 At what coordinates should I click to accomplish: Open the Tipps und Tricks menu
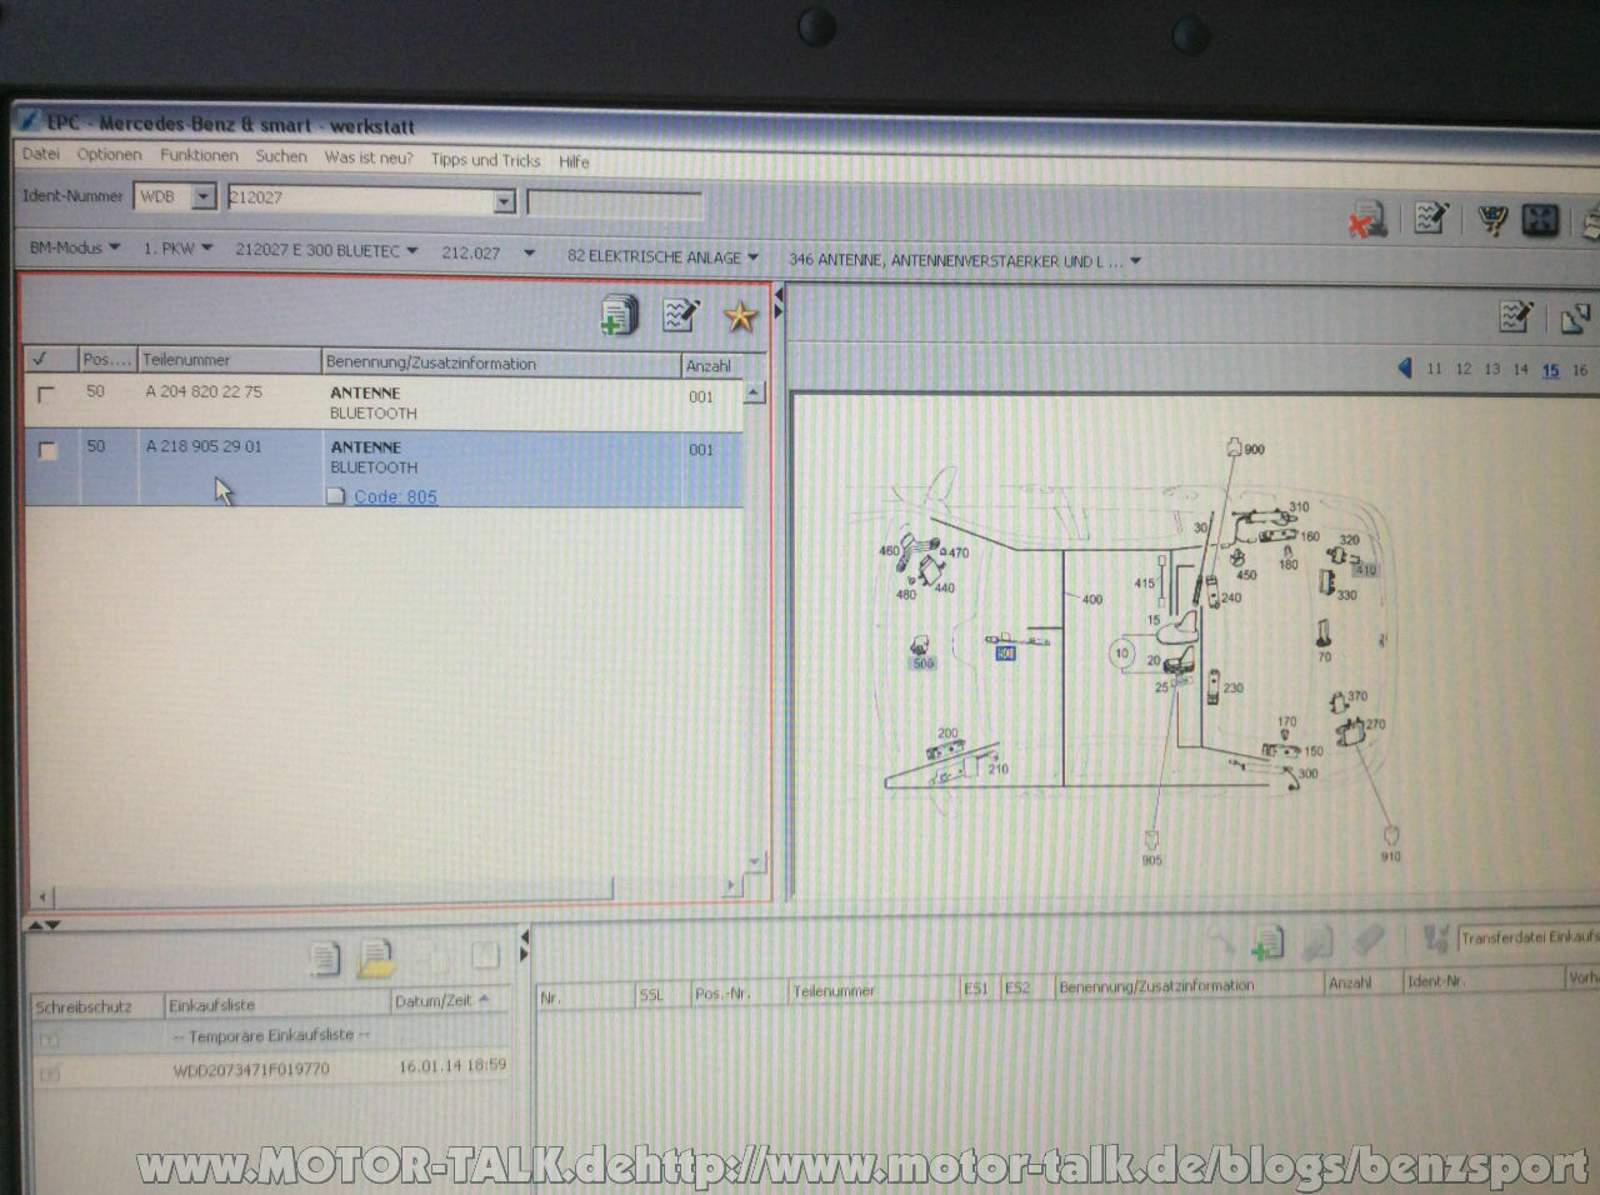click(x=485, y=160)
